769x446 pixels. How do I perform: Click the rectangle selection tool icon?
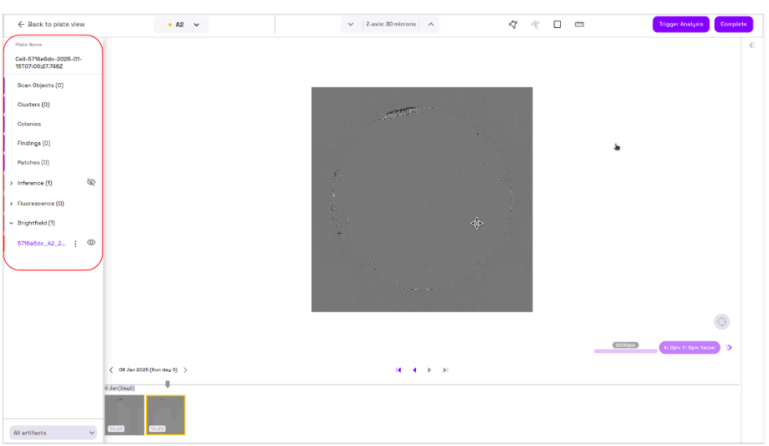[557, 24]
